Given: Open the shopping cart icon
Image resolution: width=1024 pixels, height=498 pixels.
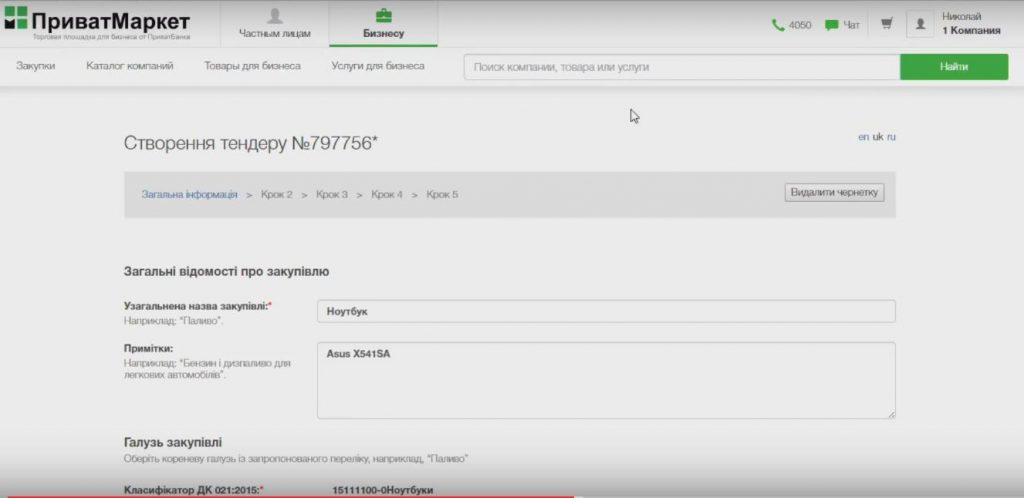Looking at the screenshot, I should tap(886, 24).
